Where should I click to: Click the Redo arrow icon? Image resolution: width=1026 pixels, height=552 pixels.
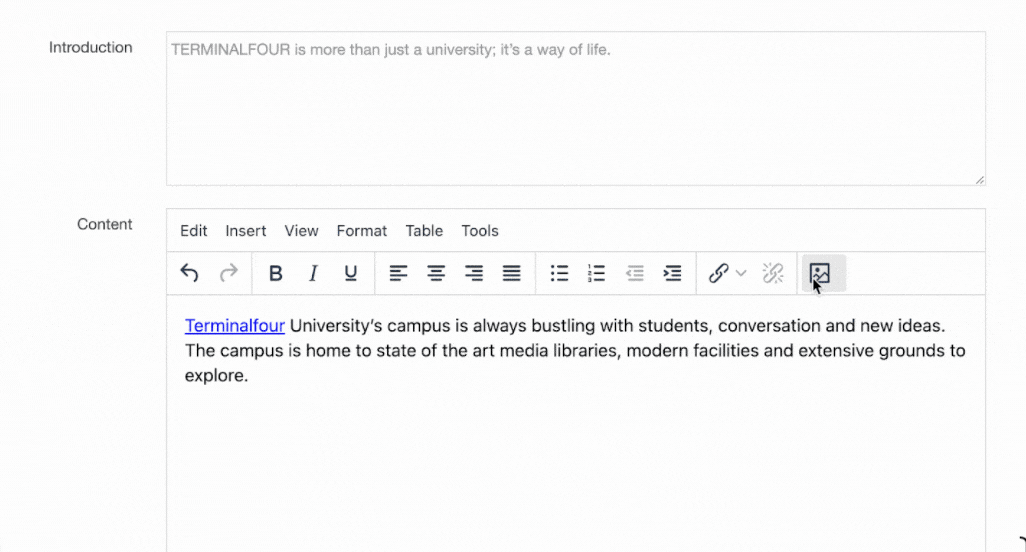[x=228, y=273]
